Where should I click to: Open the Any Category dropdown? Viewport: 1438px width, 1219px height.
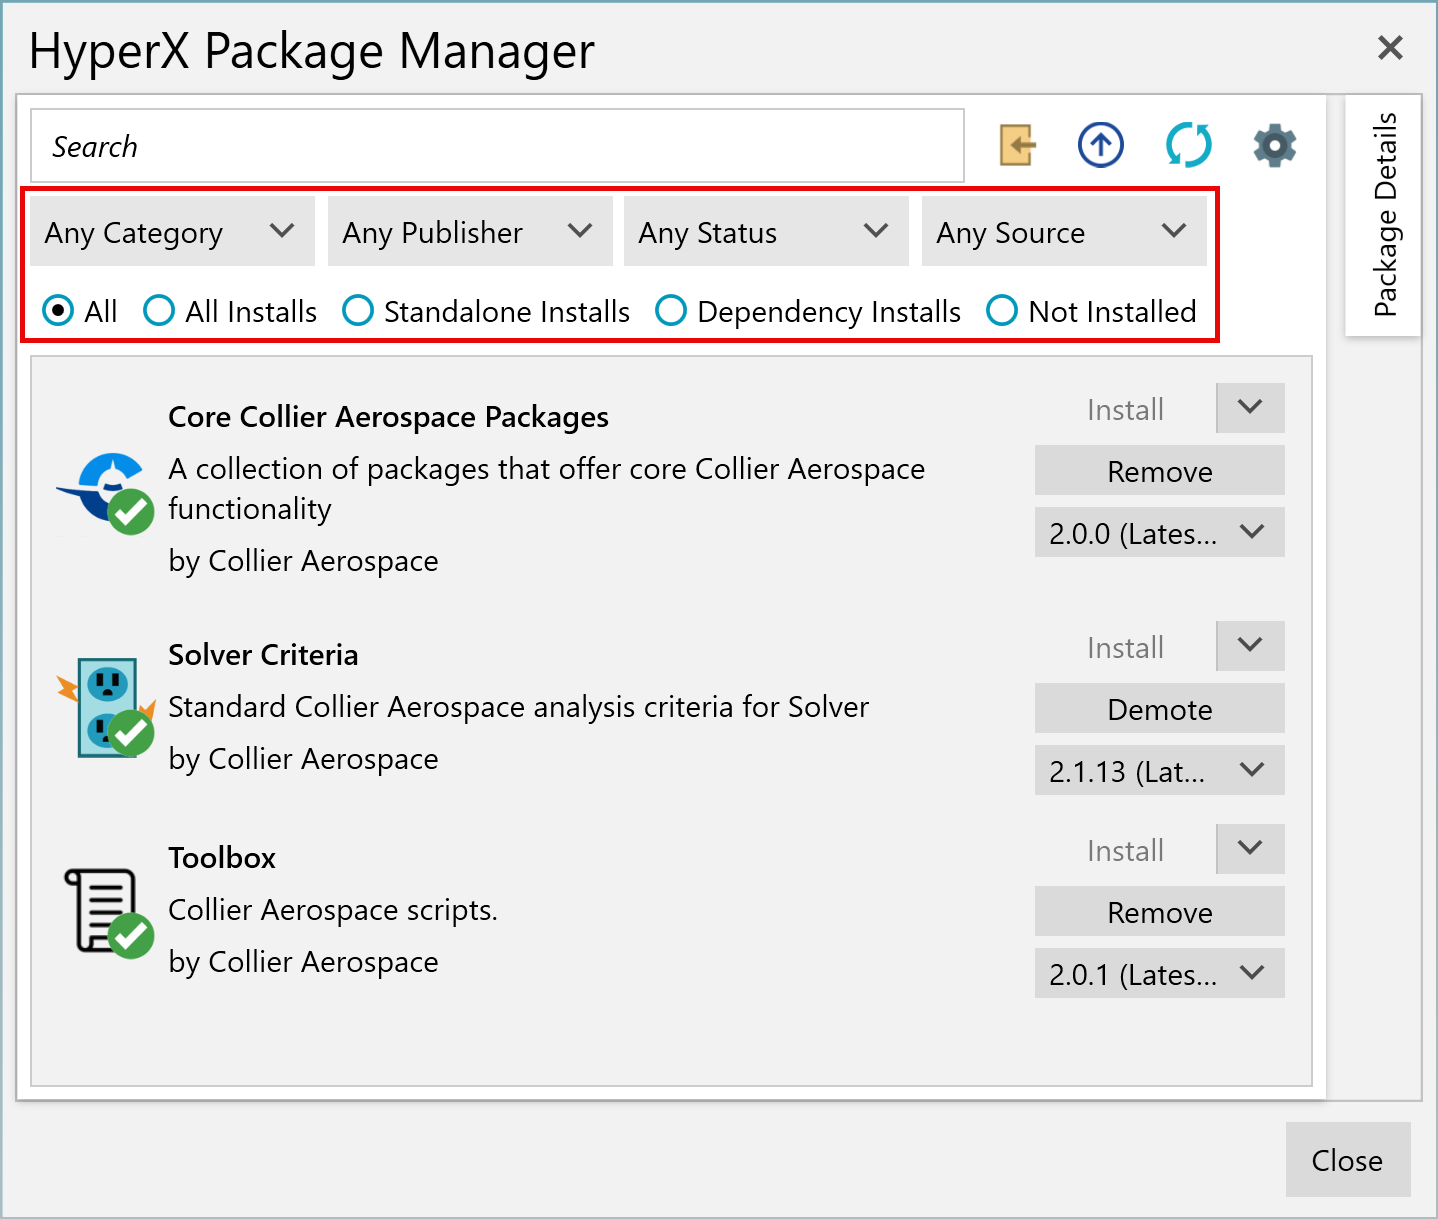click(172, 231)
